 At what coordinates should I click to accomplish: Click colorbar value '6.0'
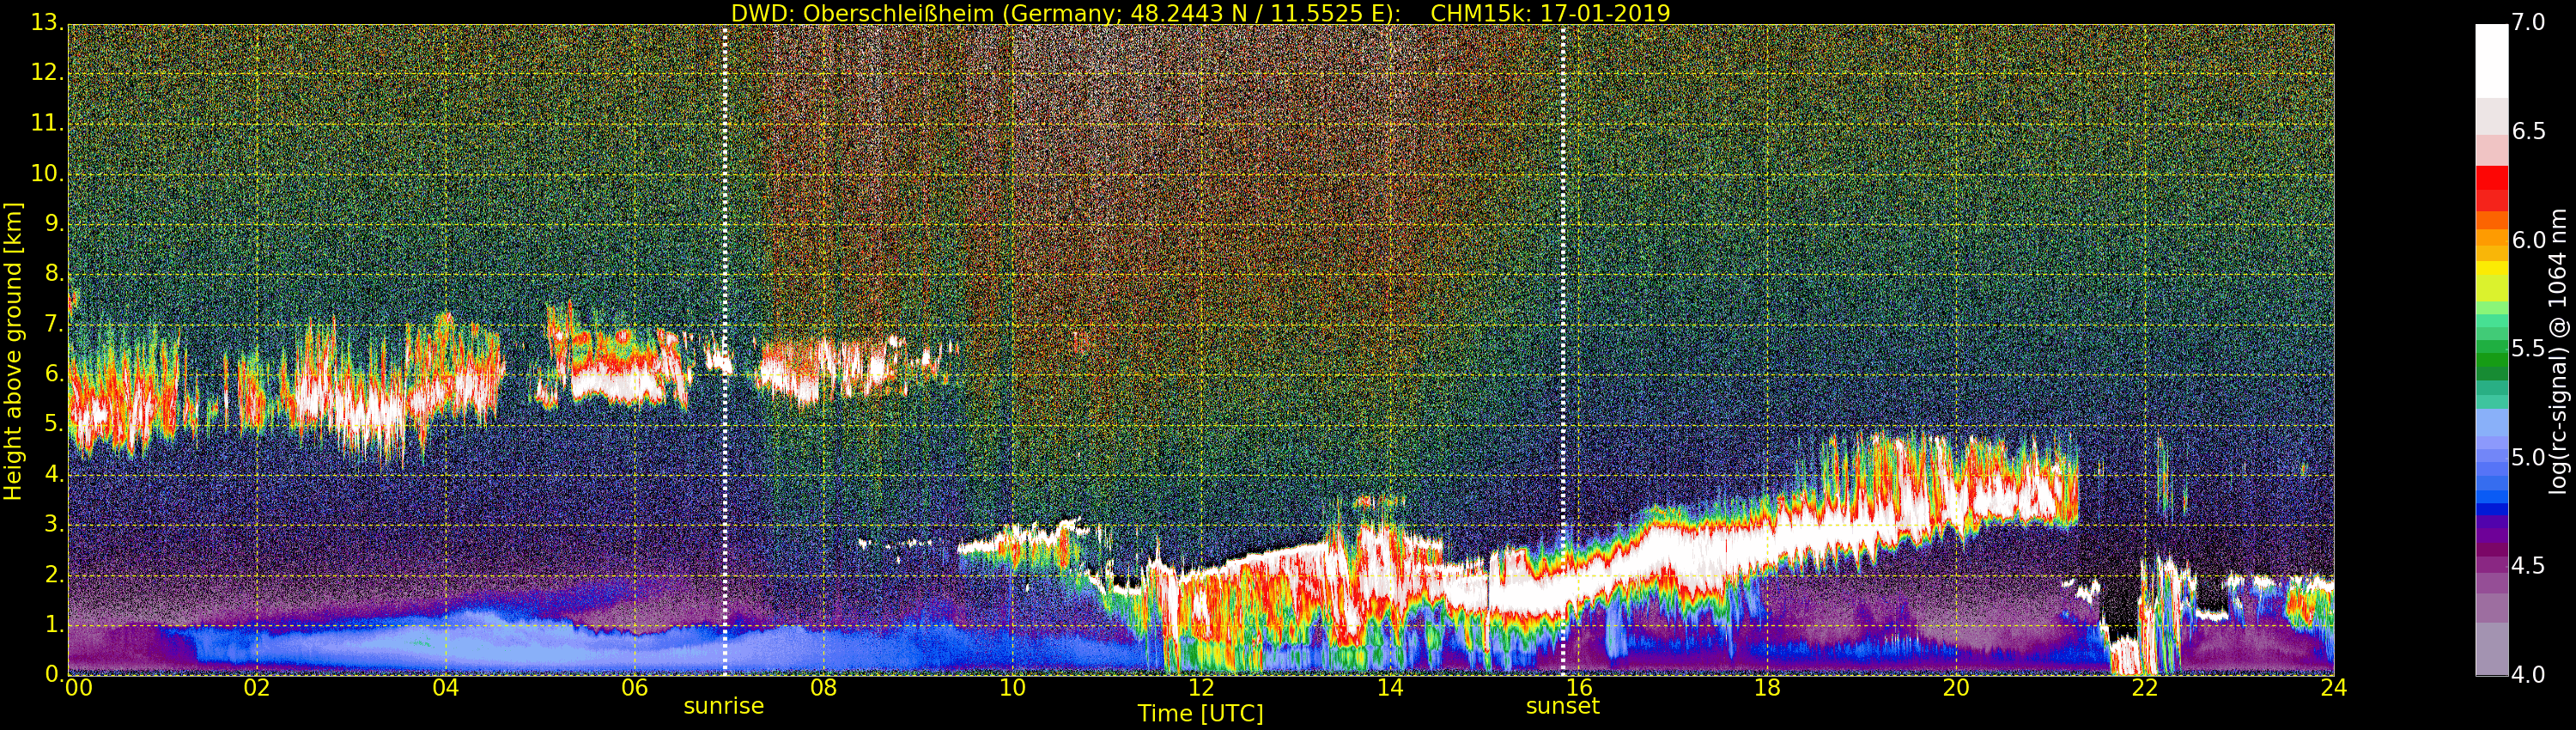(x=2529, y=240)
